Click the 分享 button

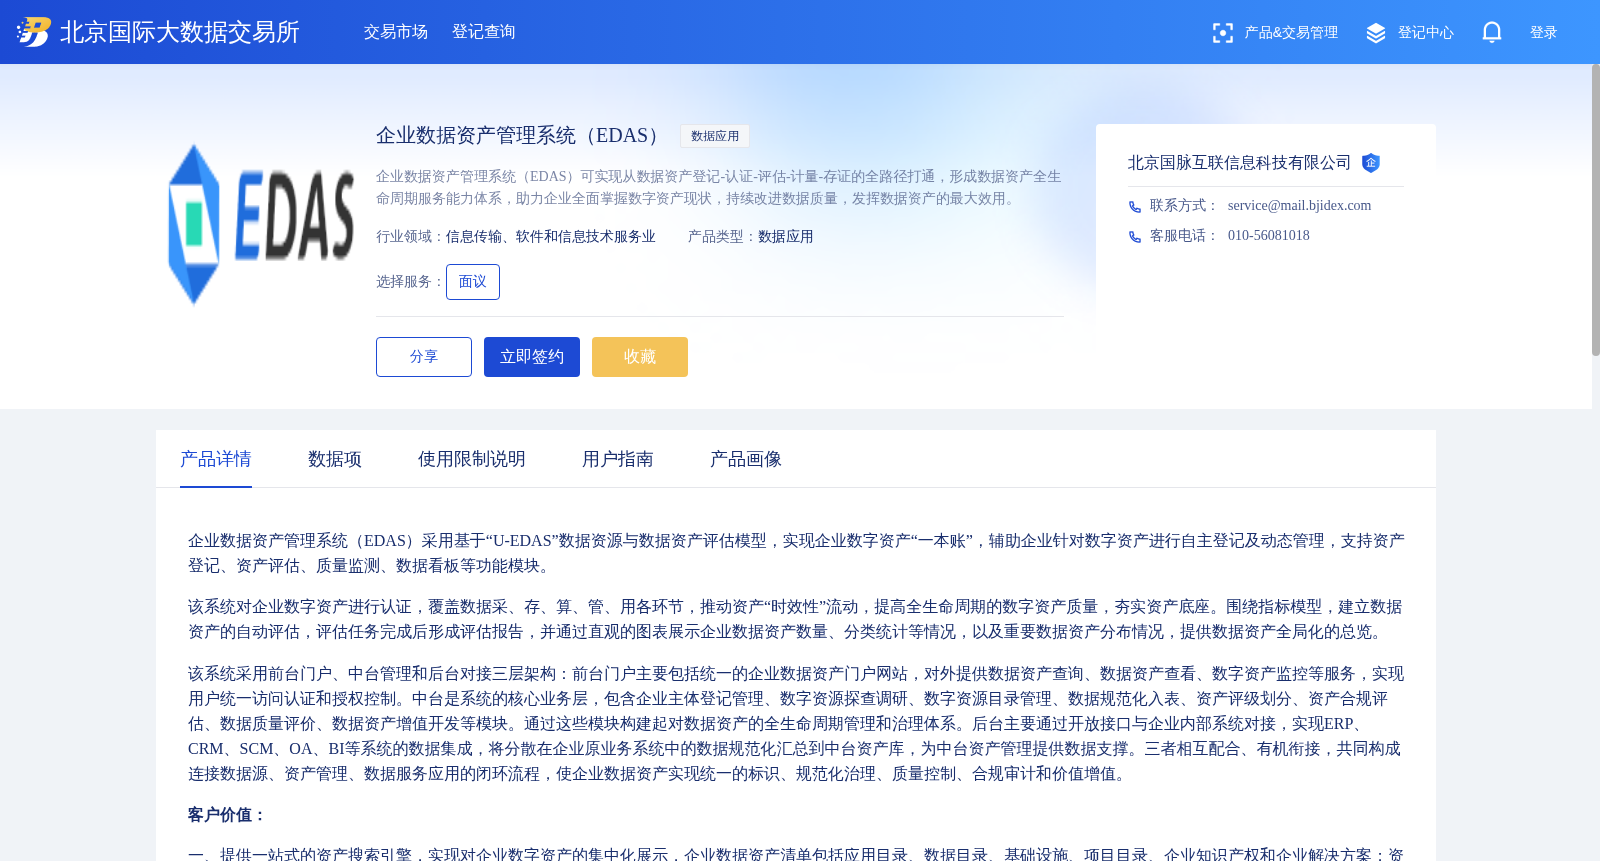click(424, 357)
